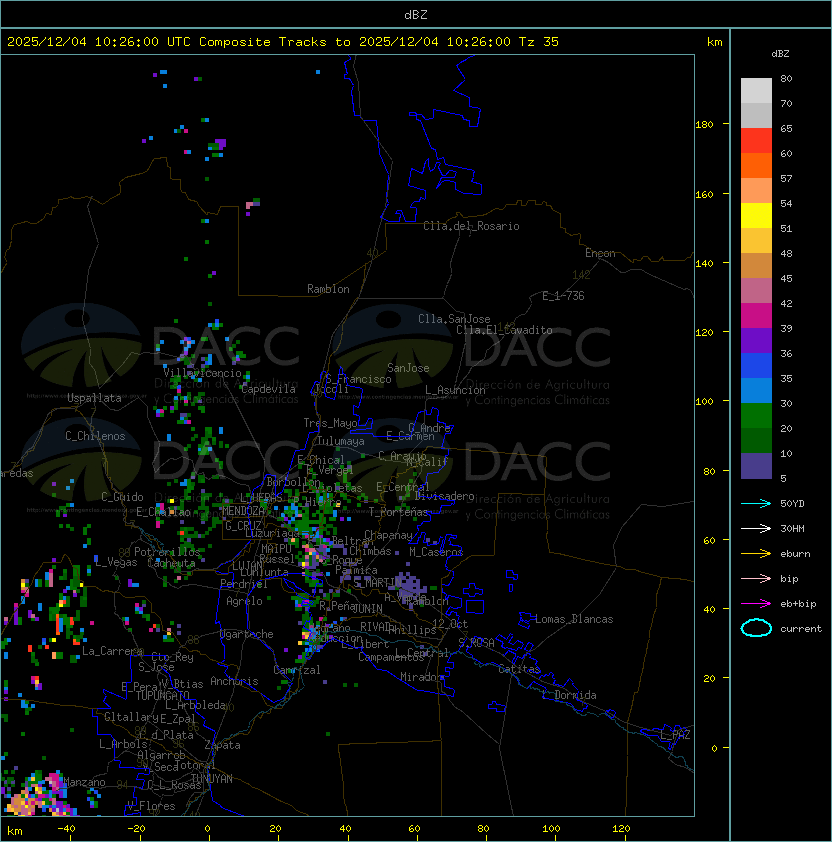
Task: Click the Potrerillos label
Action: point(167,552)
